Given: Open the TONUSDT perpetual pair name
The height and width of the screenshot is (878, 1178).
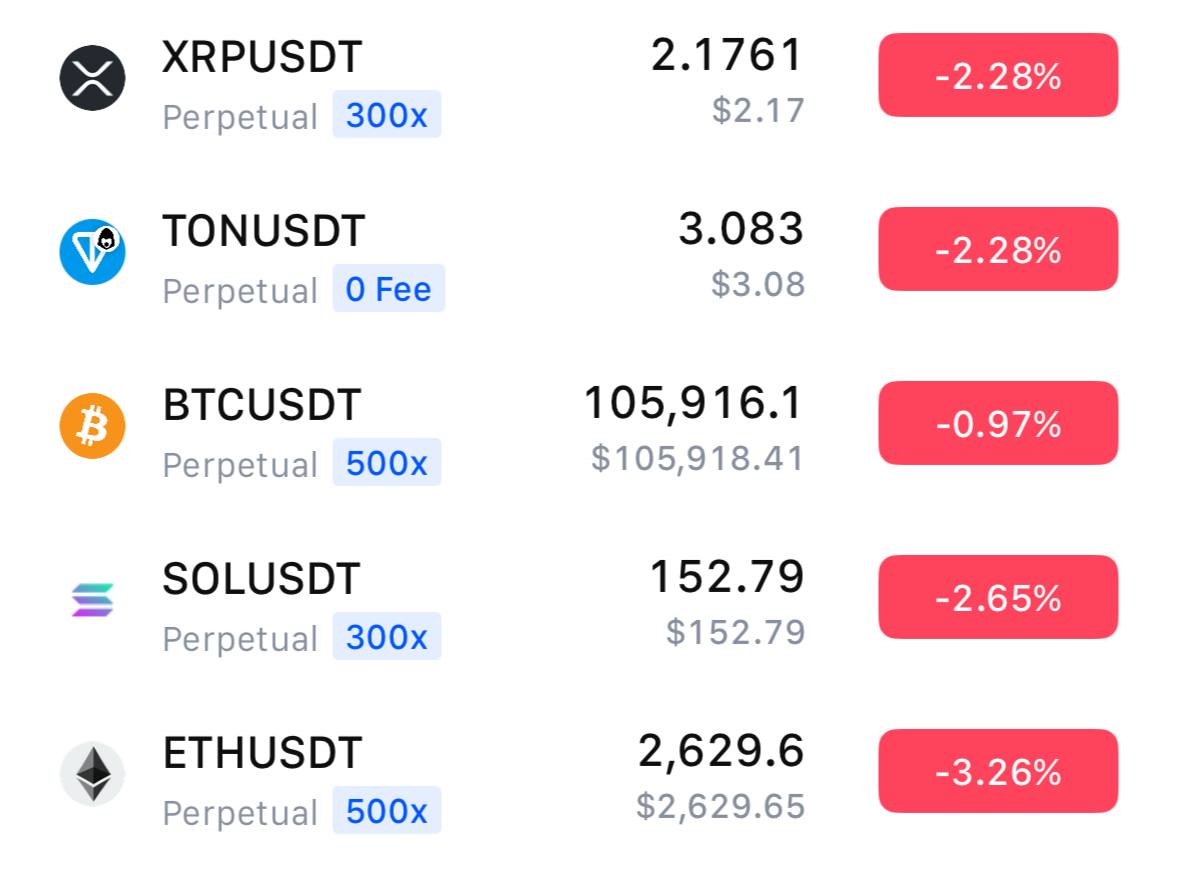Looking at the screenshot, I should [x=264, y=231].
